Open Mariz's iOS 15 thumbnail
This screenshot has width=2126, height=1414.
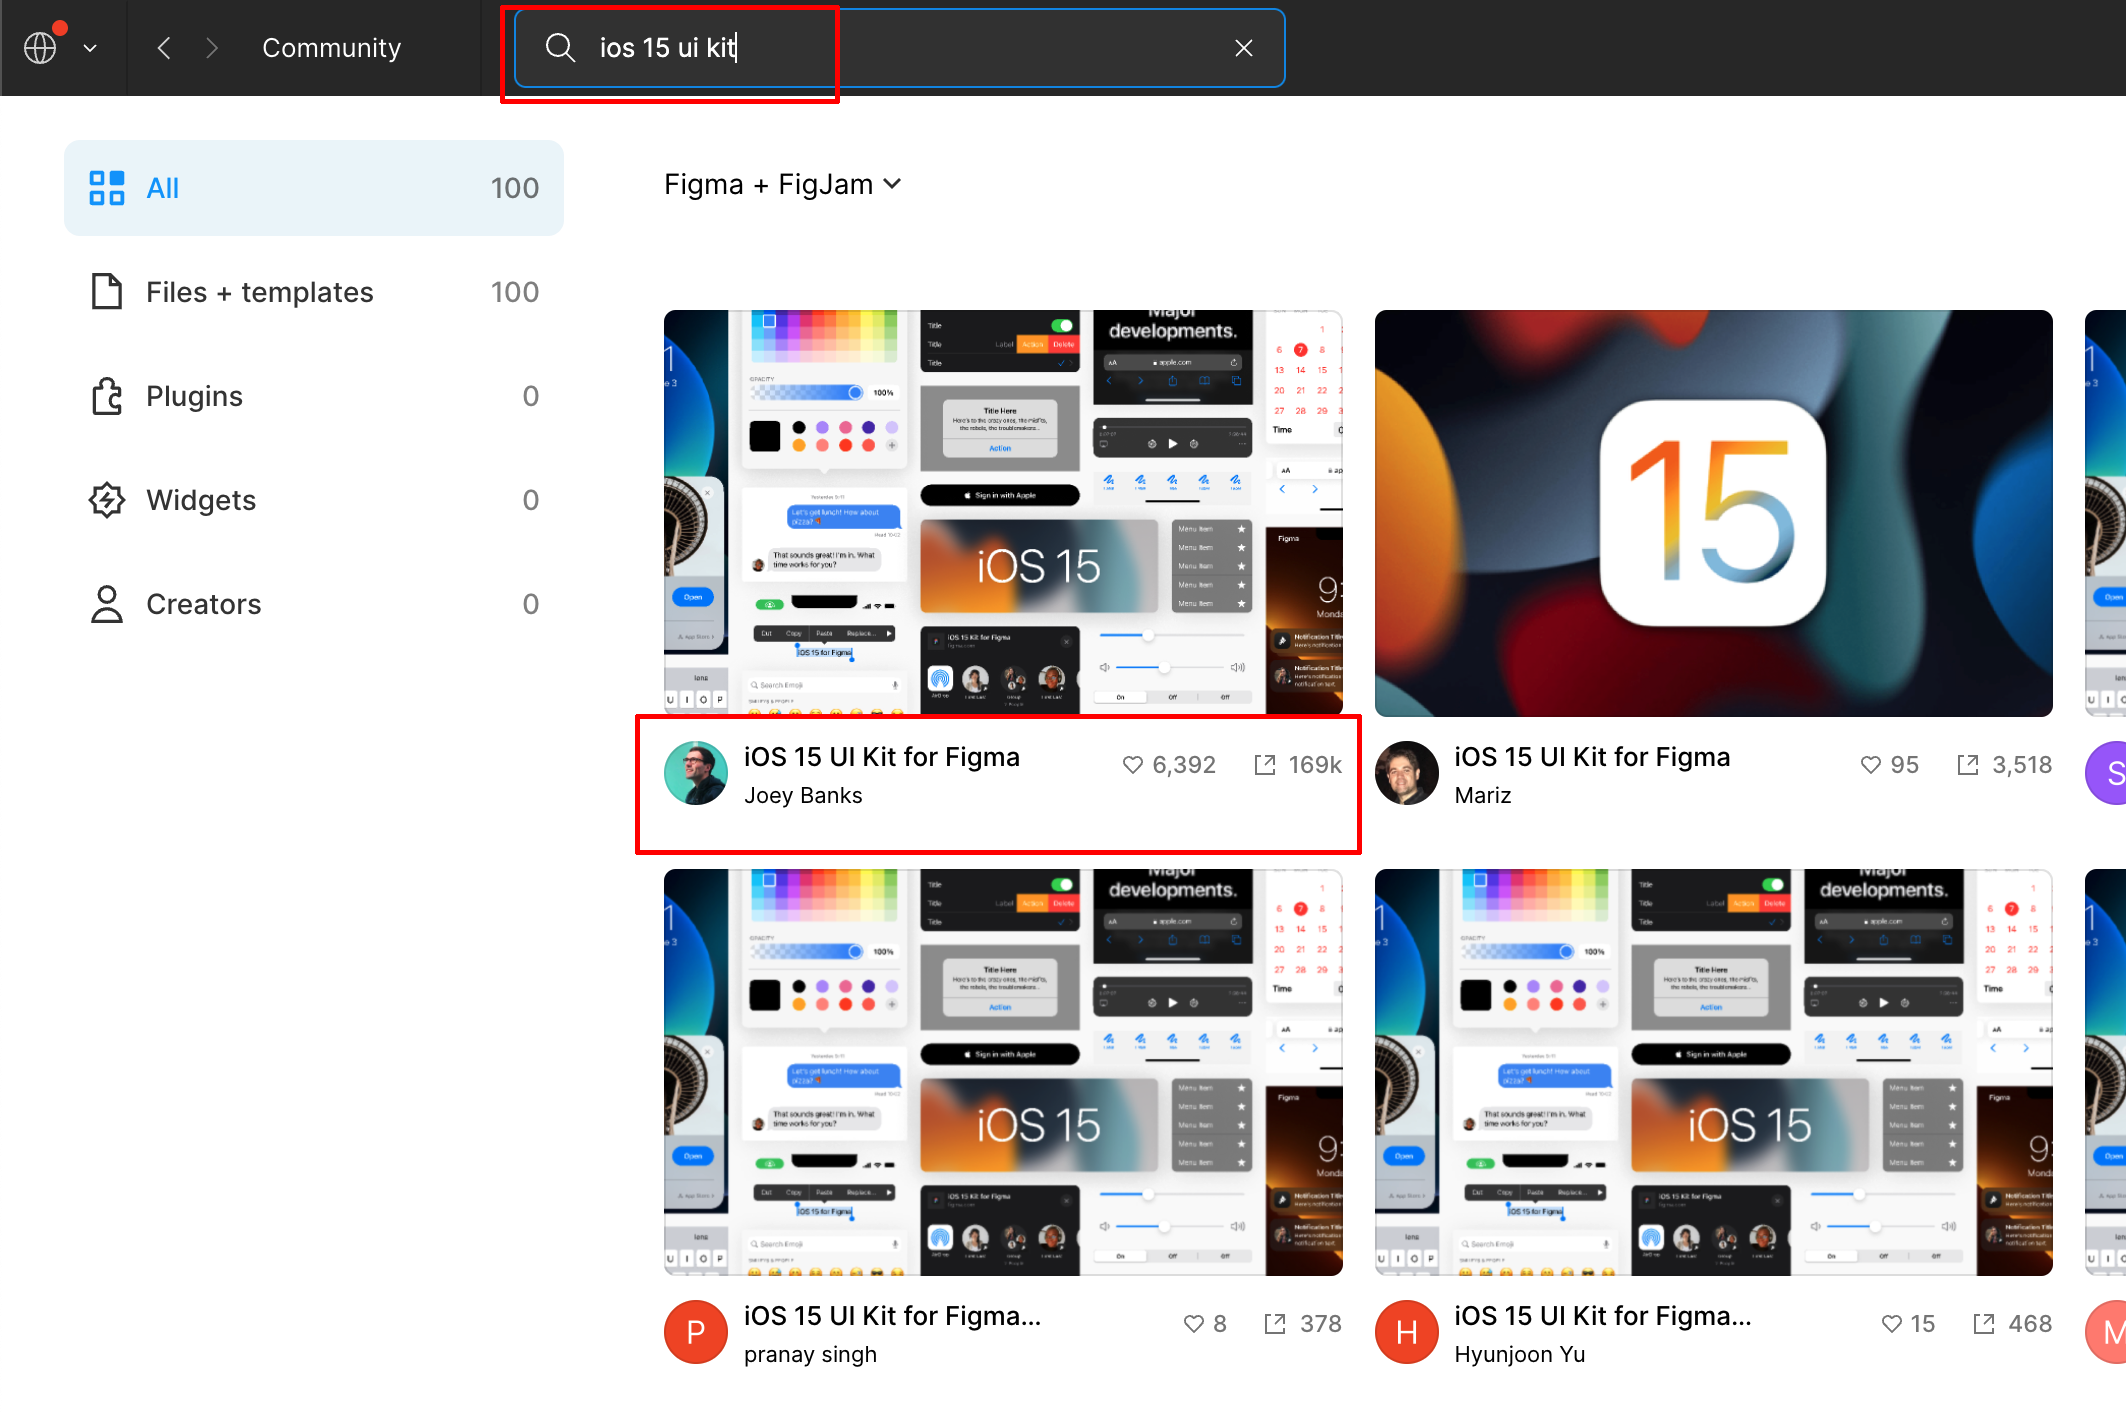point(1713,513)
